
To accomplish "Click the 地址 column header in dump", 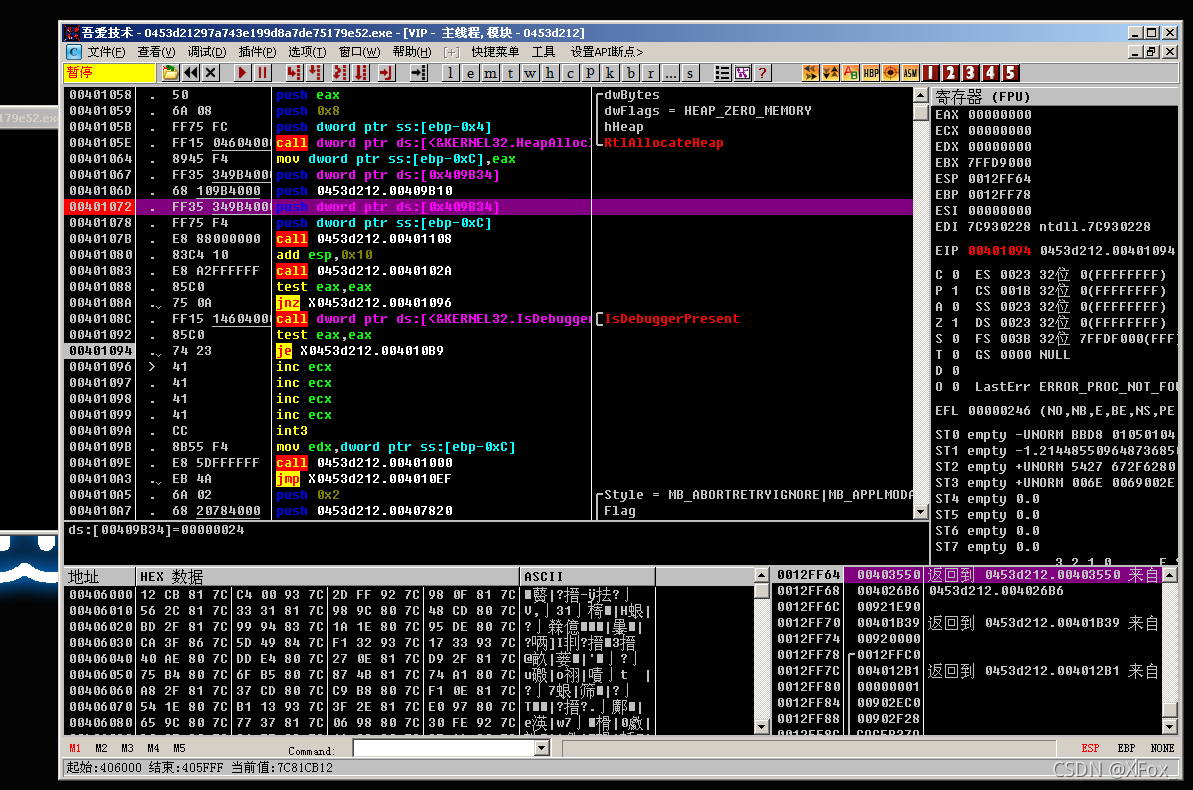I will (x=100, y=576).
